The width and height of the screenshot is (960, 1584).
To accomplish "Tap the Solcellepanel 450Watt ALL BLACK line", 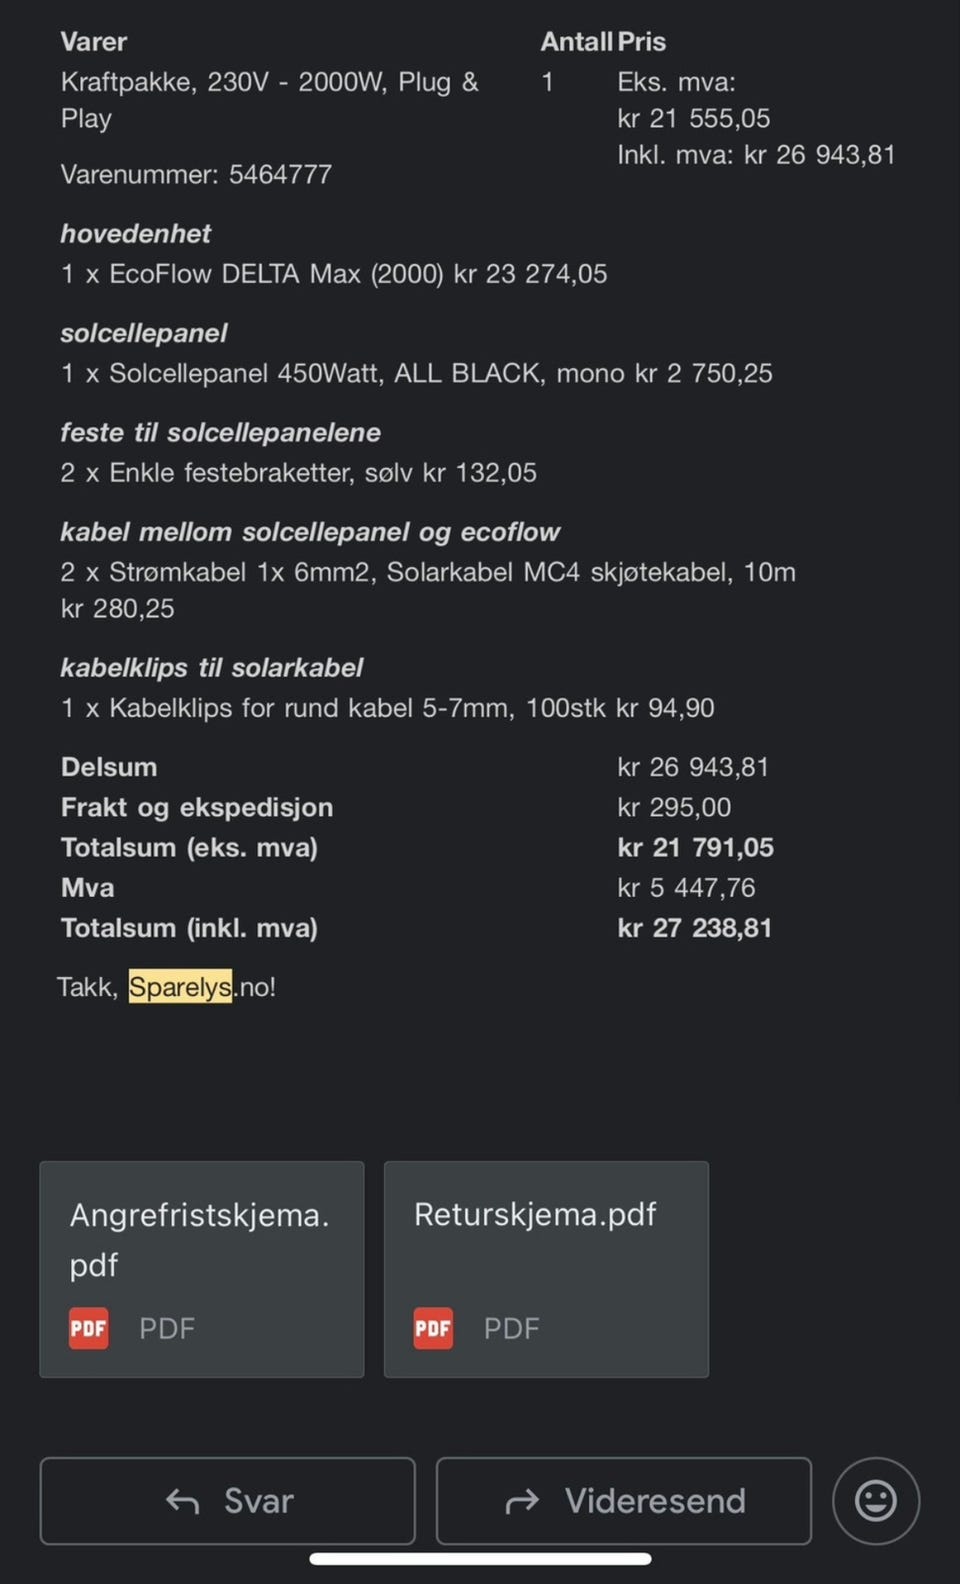I will (x=416, y=374).
